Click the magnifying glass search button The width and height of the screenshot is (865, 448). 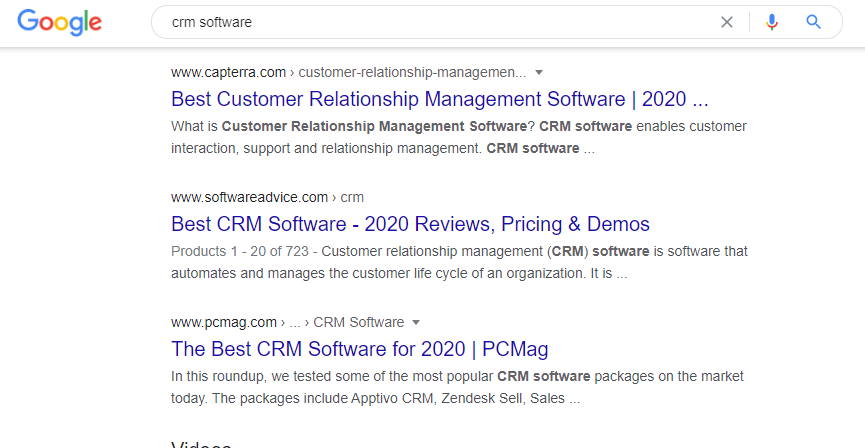coord(814,22)
